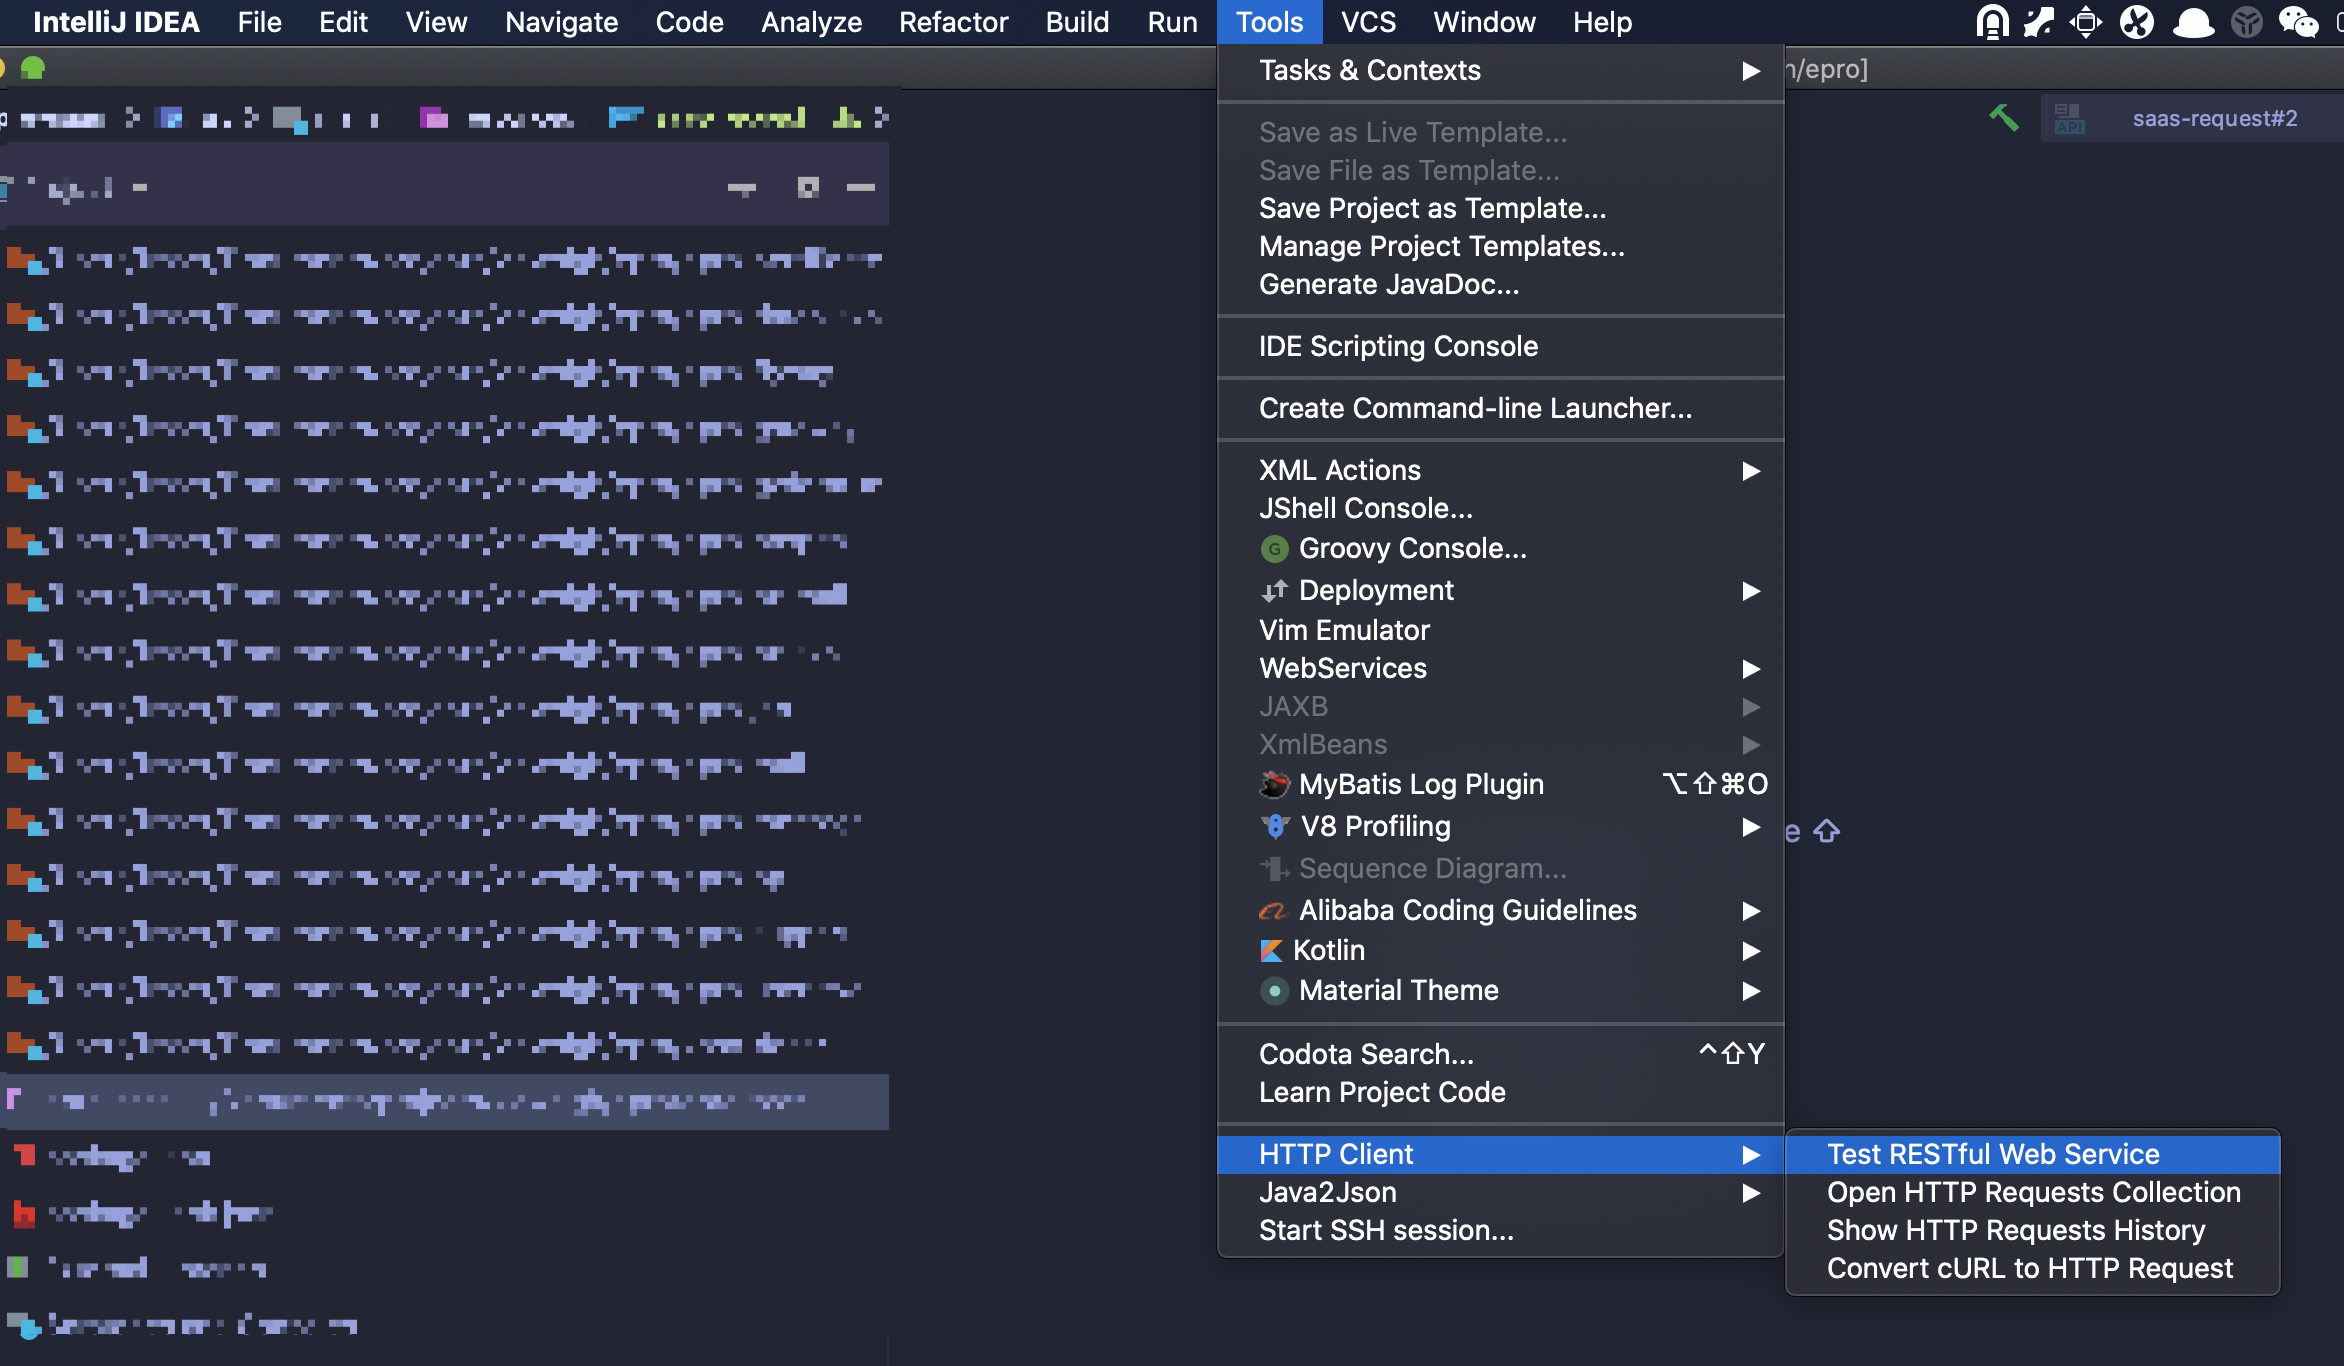Expand Tasks & Contexts submenu arrow

tap(1751, 71)
